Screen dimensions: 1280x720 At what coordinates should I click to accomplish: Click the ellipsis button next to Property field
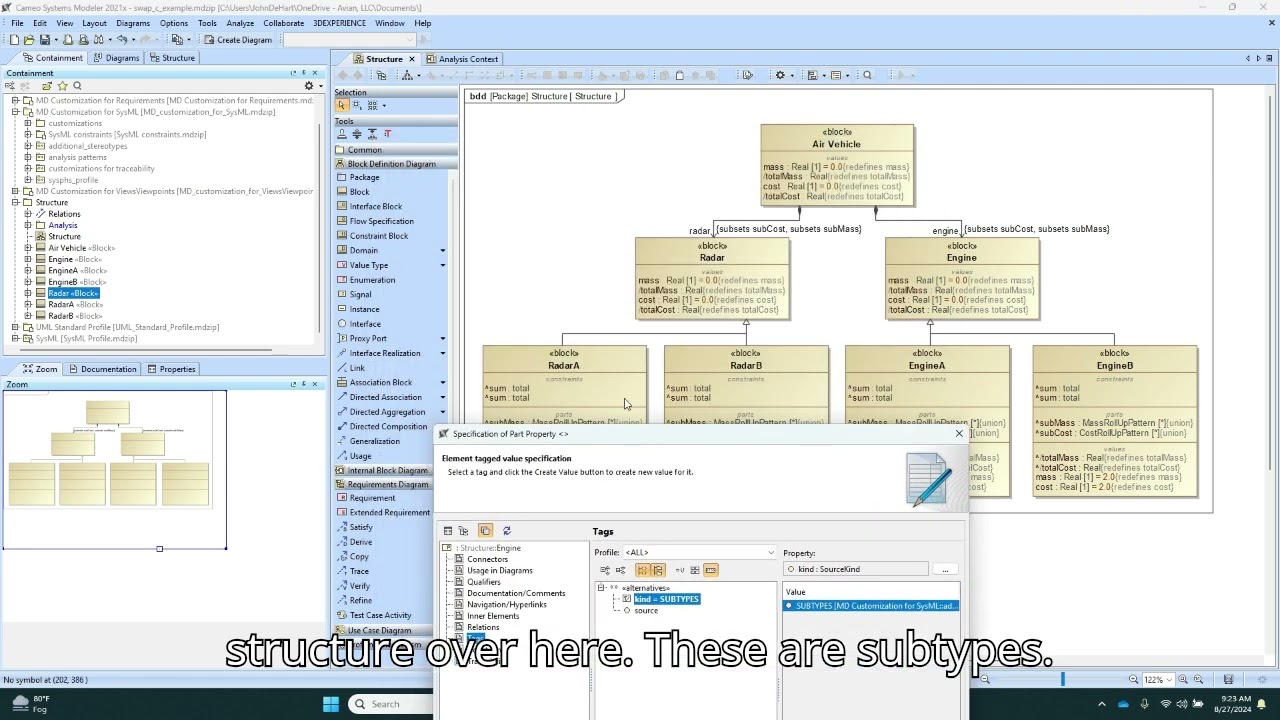[x=945, y=570]
